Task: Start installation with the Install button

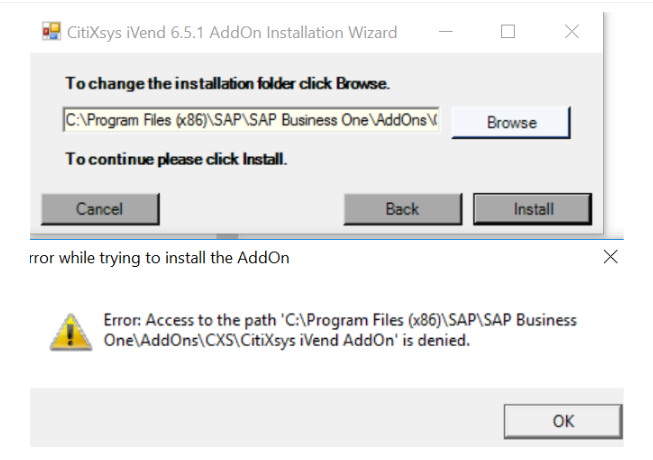Action: tap(533, 209)
